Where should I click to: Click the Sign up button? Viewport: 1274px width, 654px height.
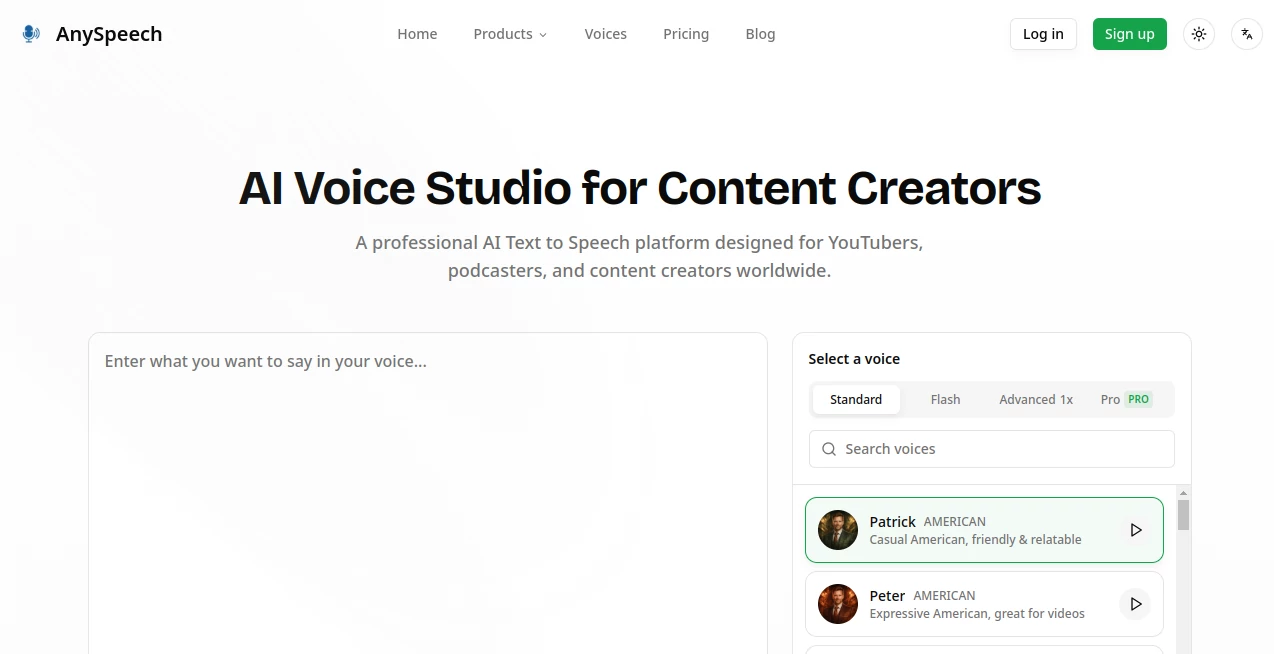(1129, 34)
